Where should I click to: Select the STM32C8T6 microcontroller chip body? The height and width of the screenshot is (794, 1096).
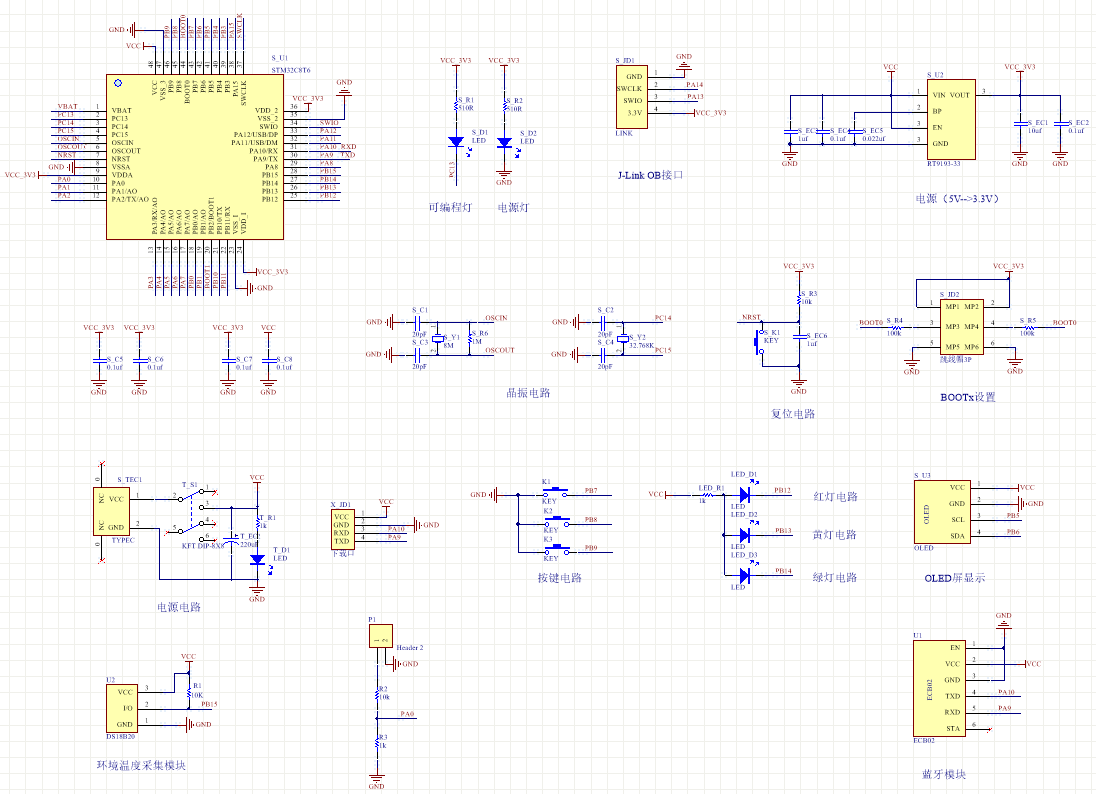pos(195,157)
